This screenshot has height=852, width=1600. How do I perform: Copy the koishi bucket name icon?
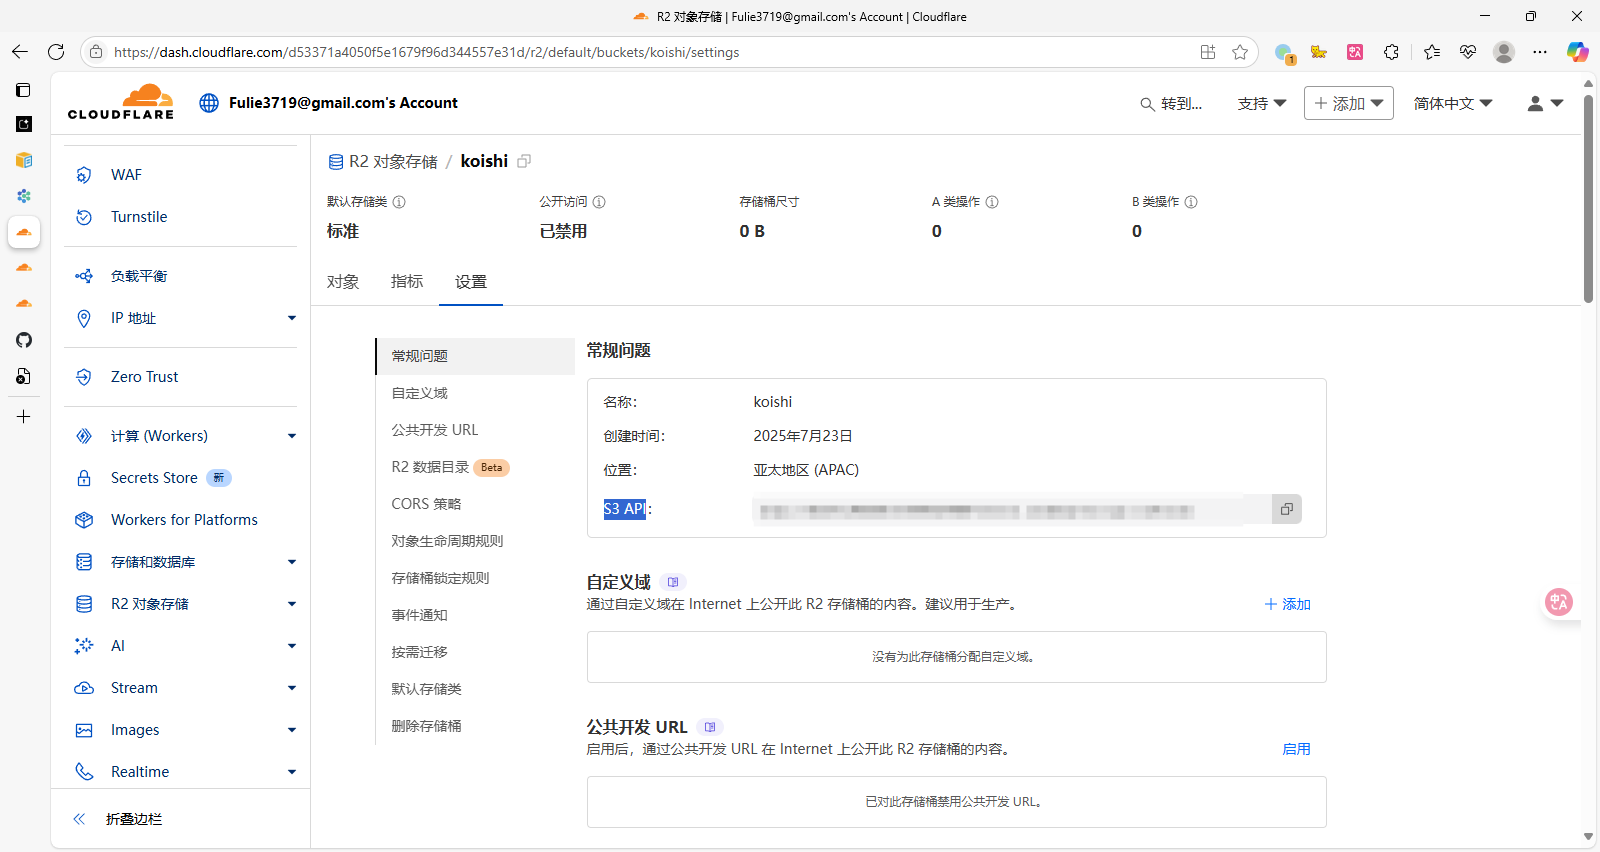coord(524,161)
